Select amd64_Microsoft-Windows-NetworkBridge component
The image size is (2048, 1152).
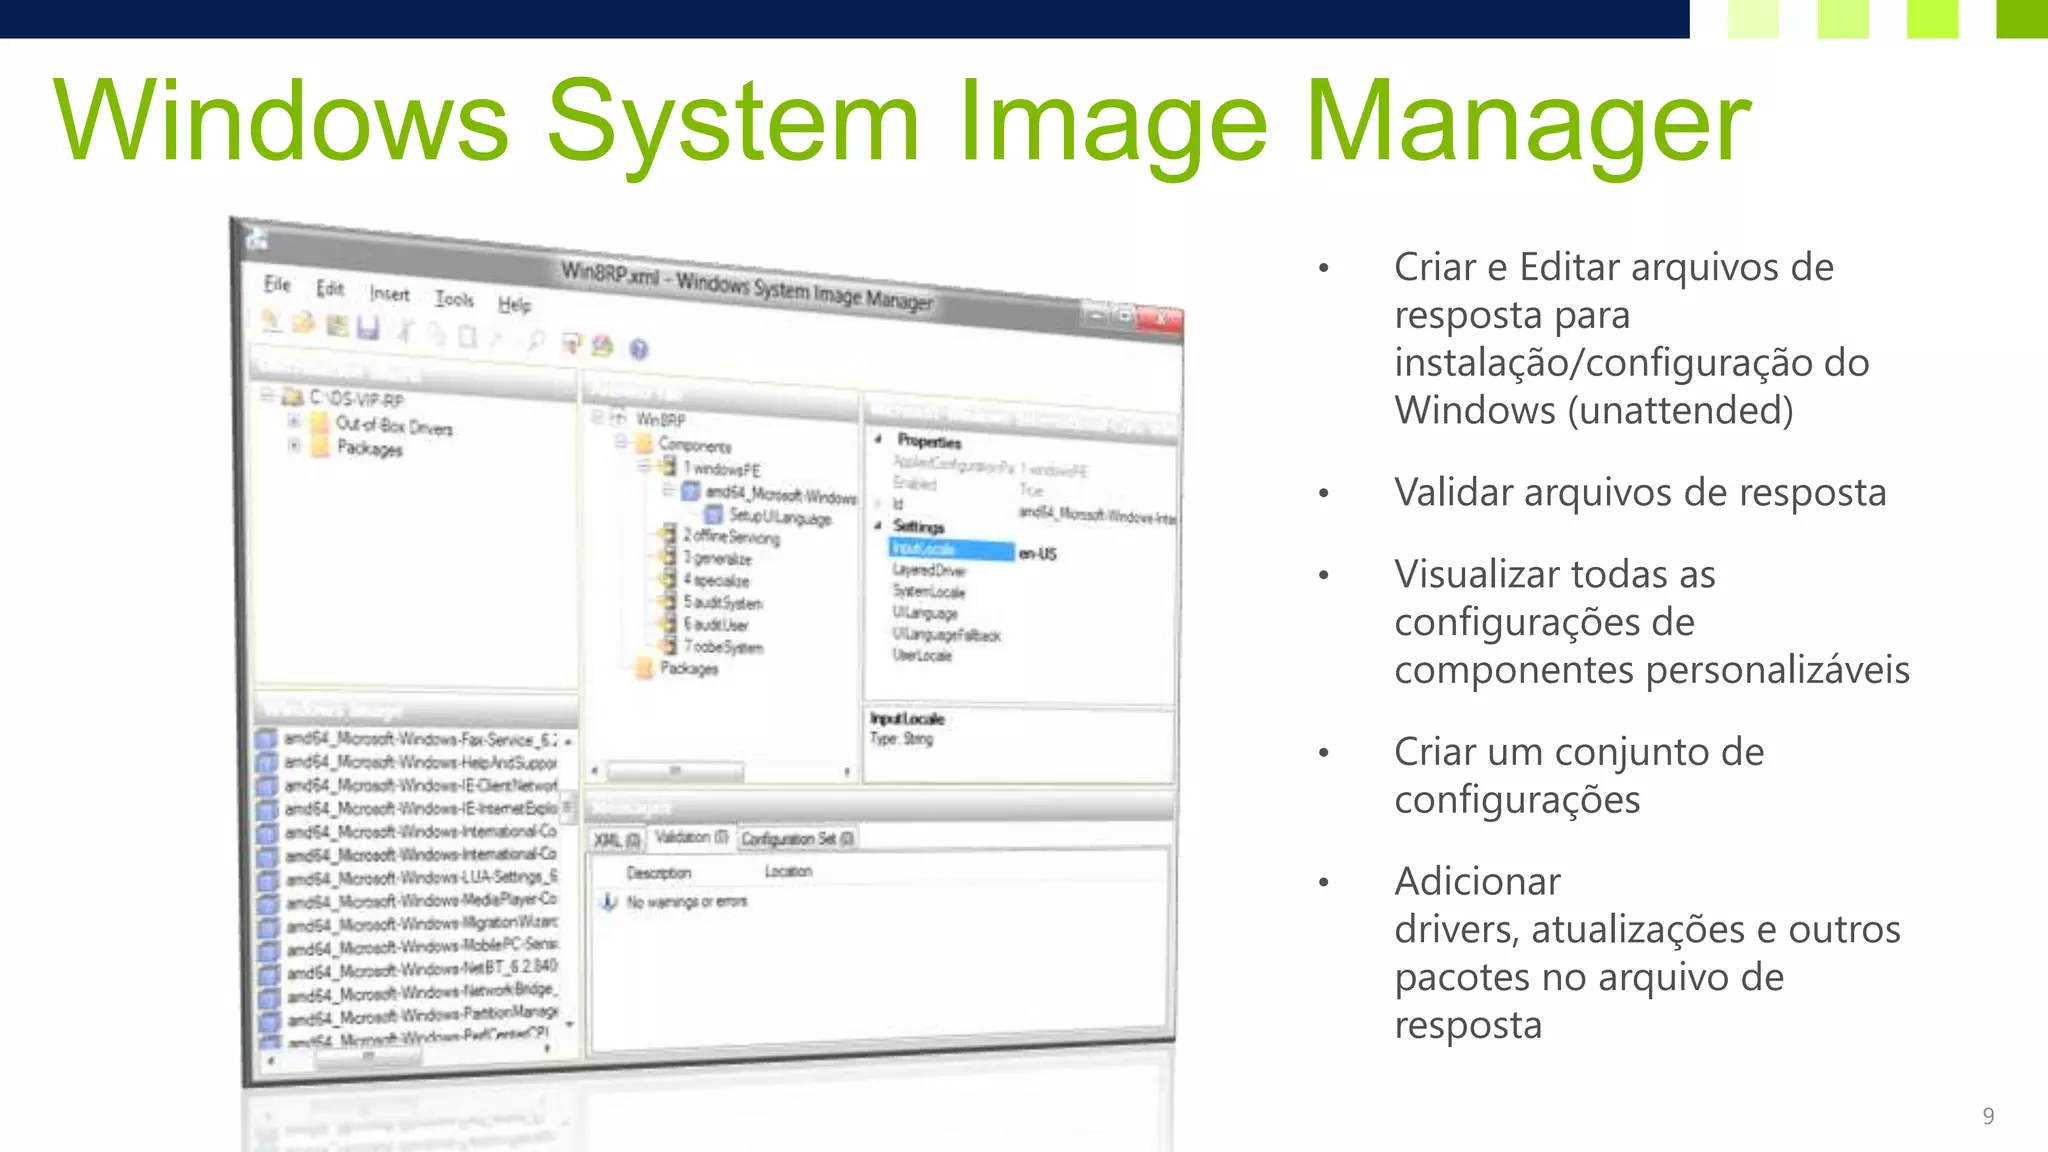(422, 992)
